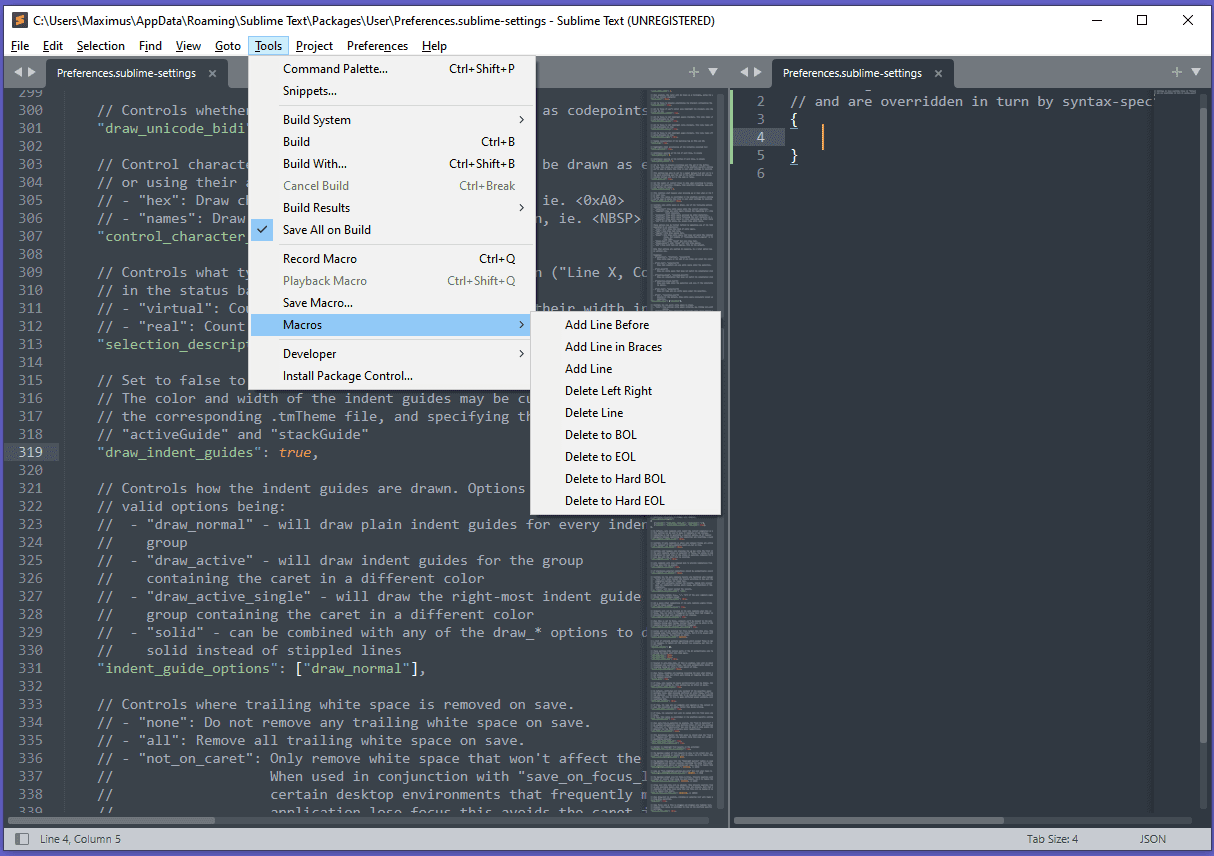Toggle the side bar icon in status bar

coord(22,839)
